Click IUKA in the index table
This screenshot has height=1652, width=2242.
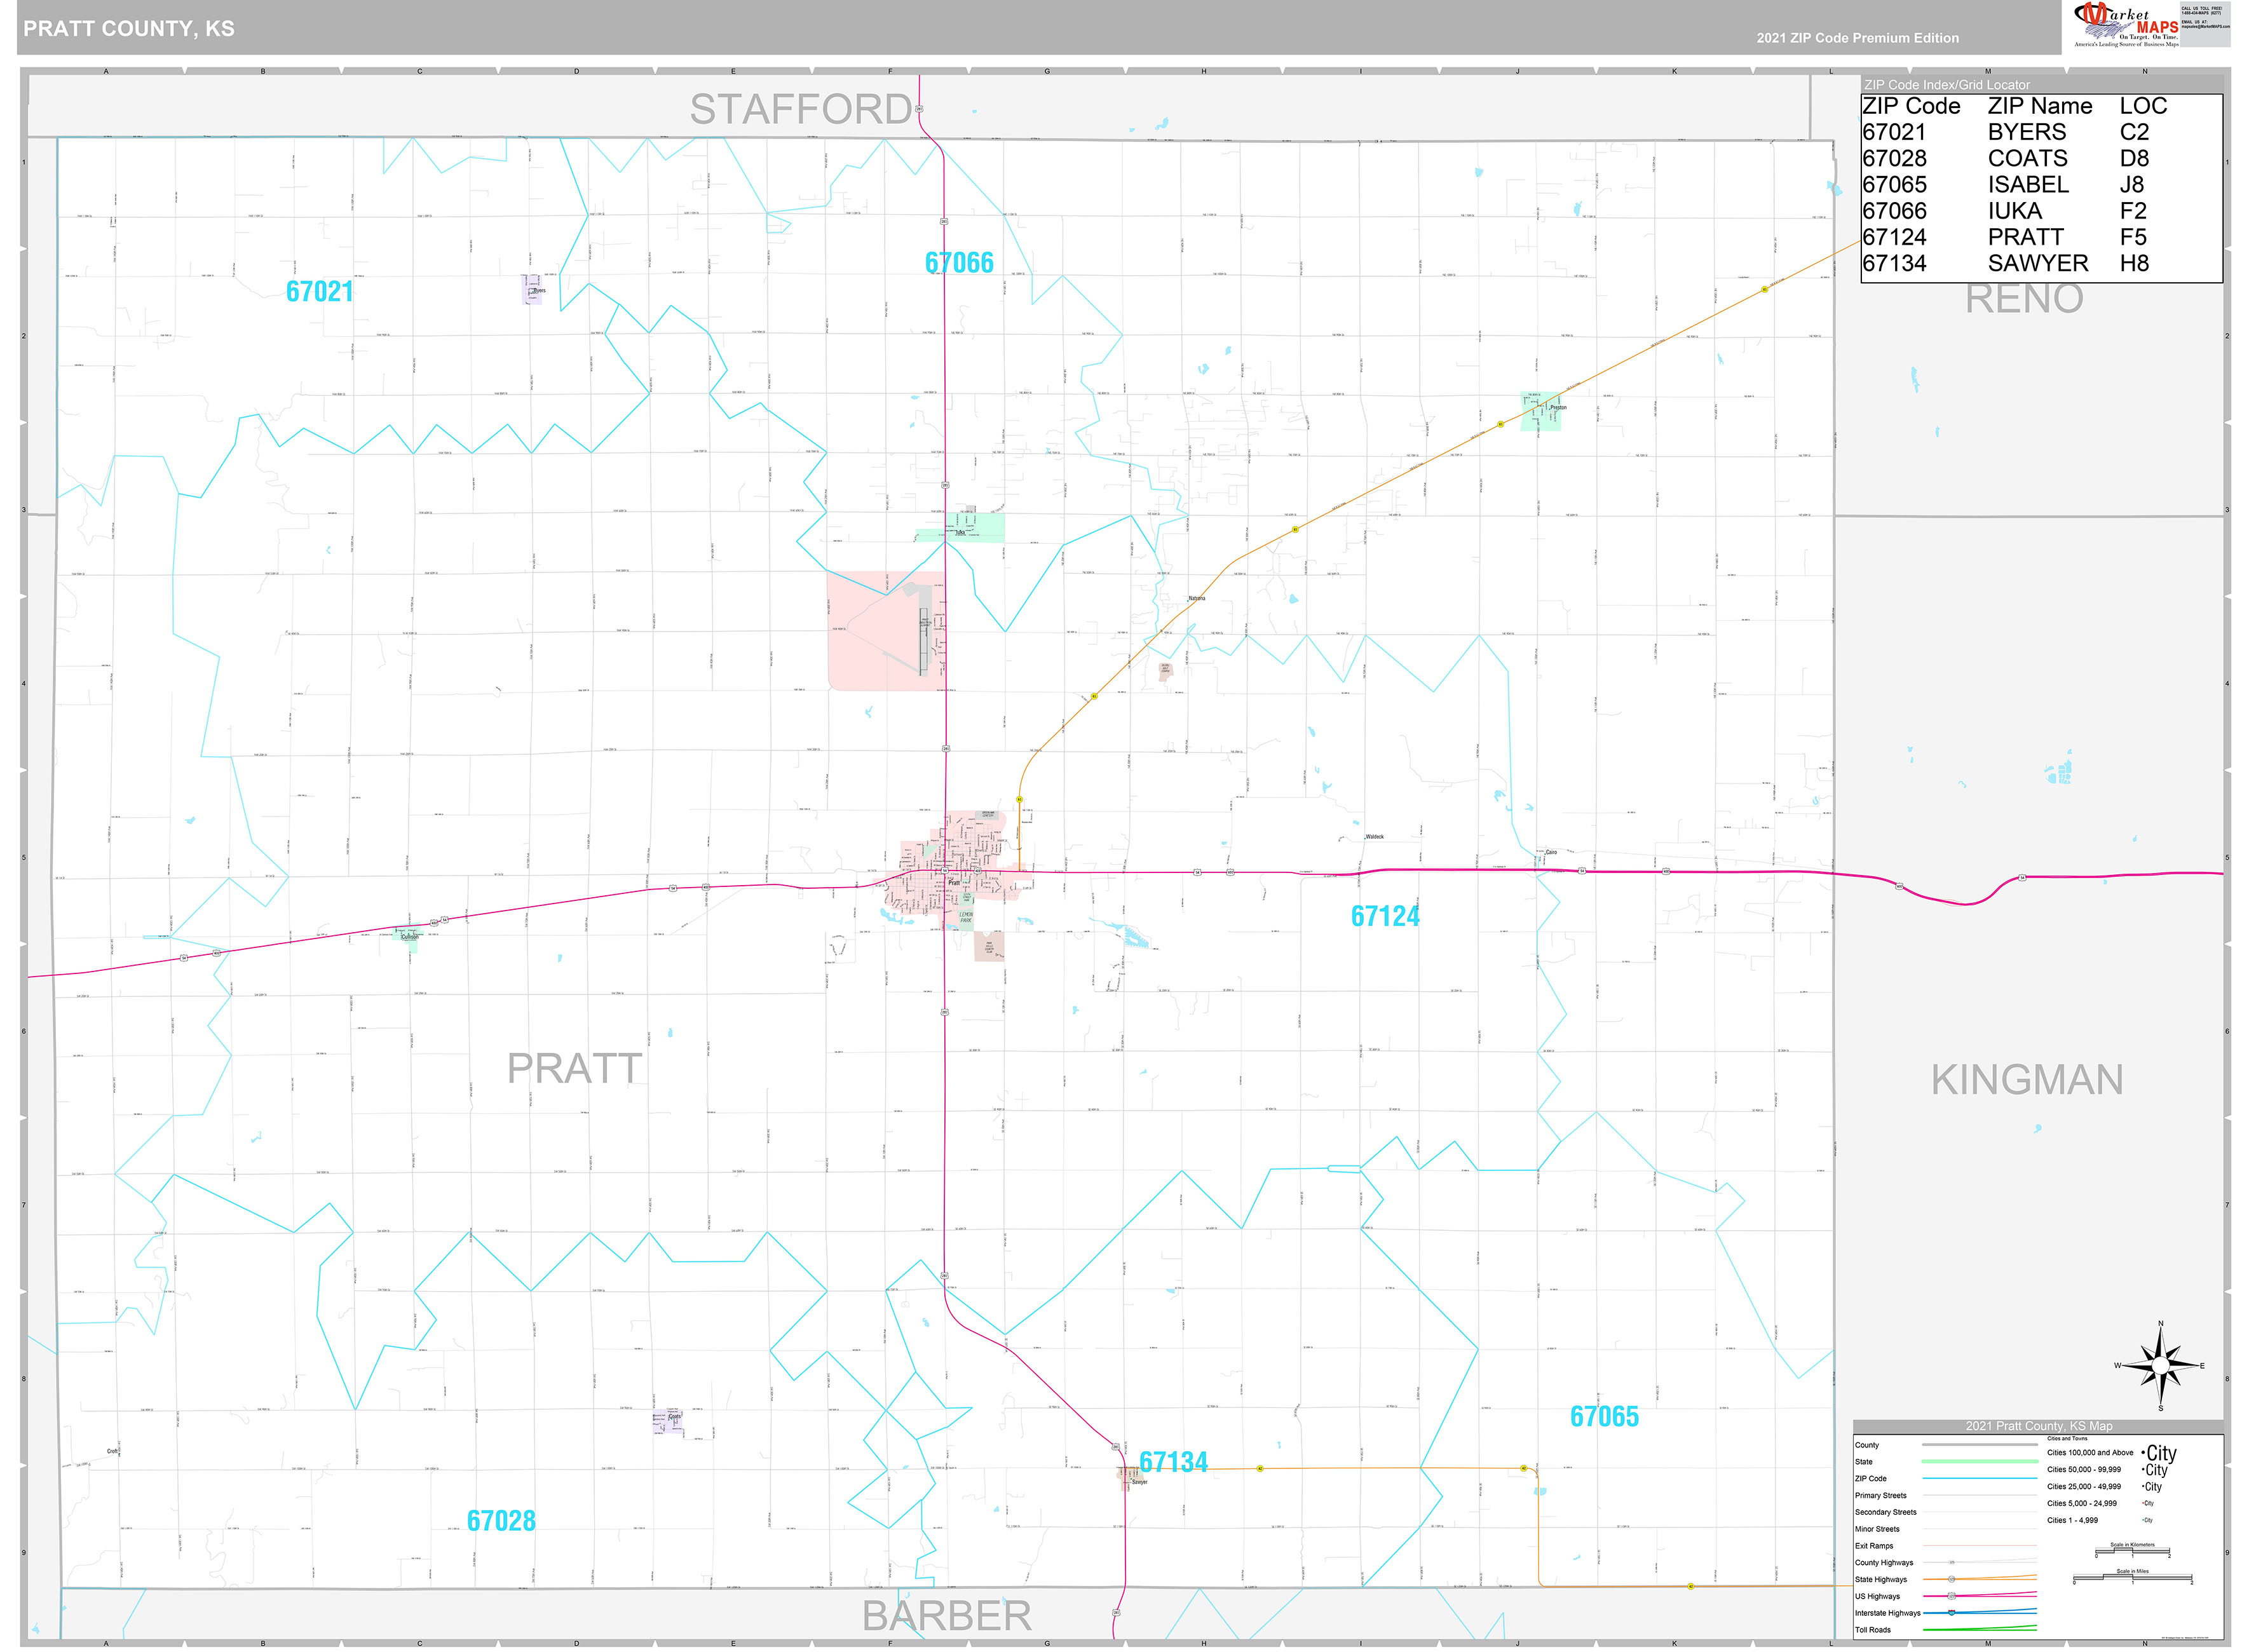pos(2015,211)
